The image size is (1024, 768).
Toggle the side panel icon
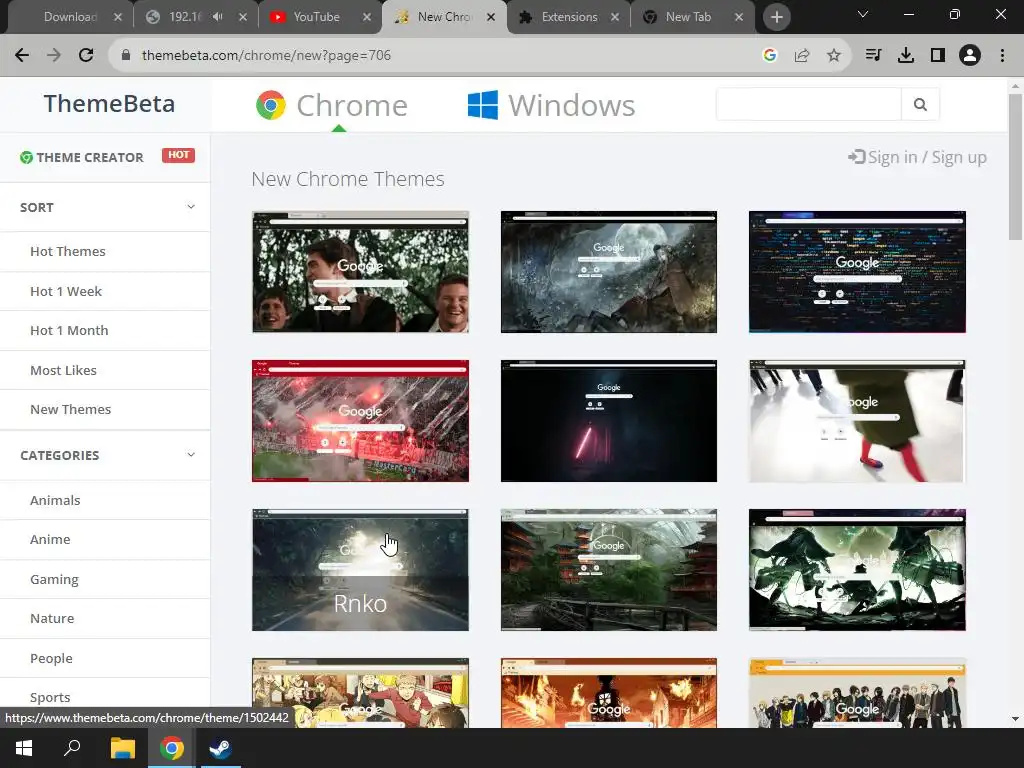click(938, 56)
